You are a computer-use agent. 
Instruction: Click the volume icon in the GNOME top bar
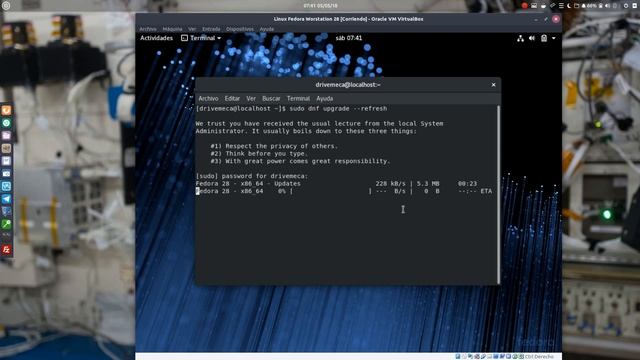[532, 38]
